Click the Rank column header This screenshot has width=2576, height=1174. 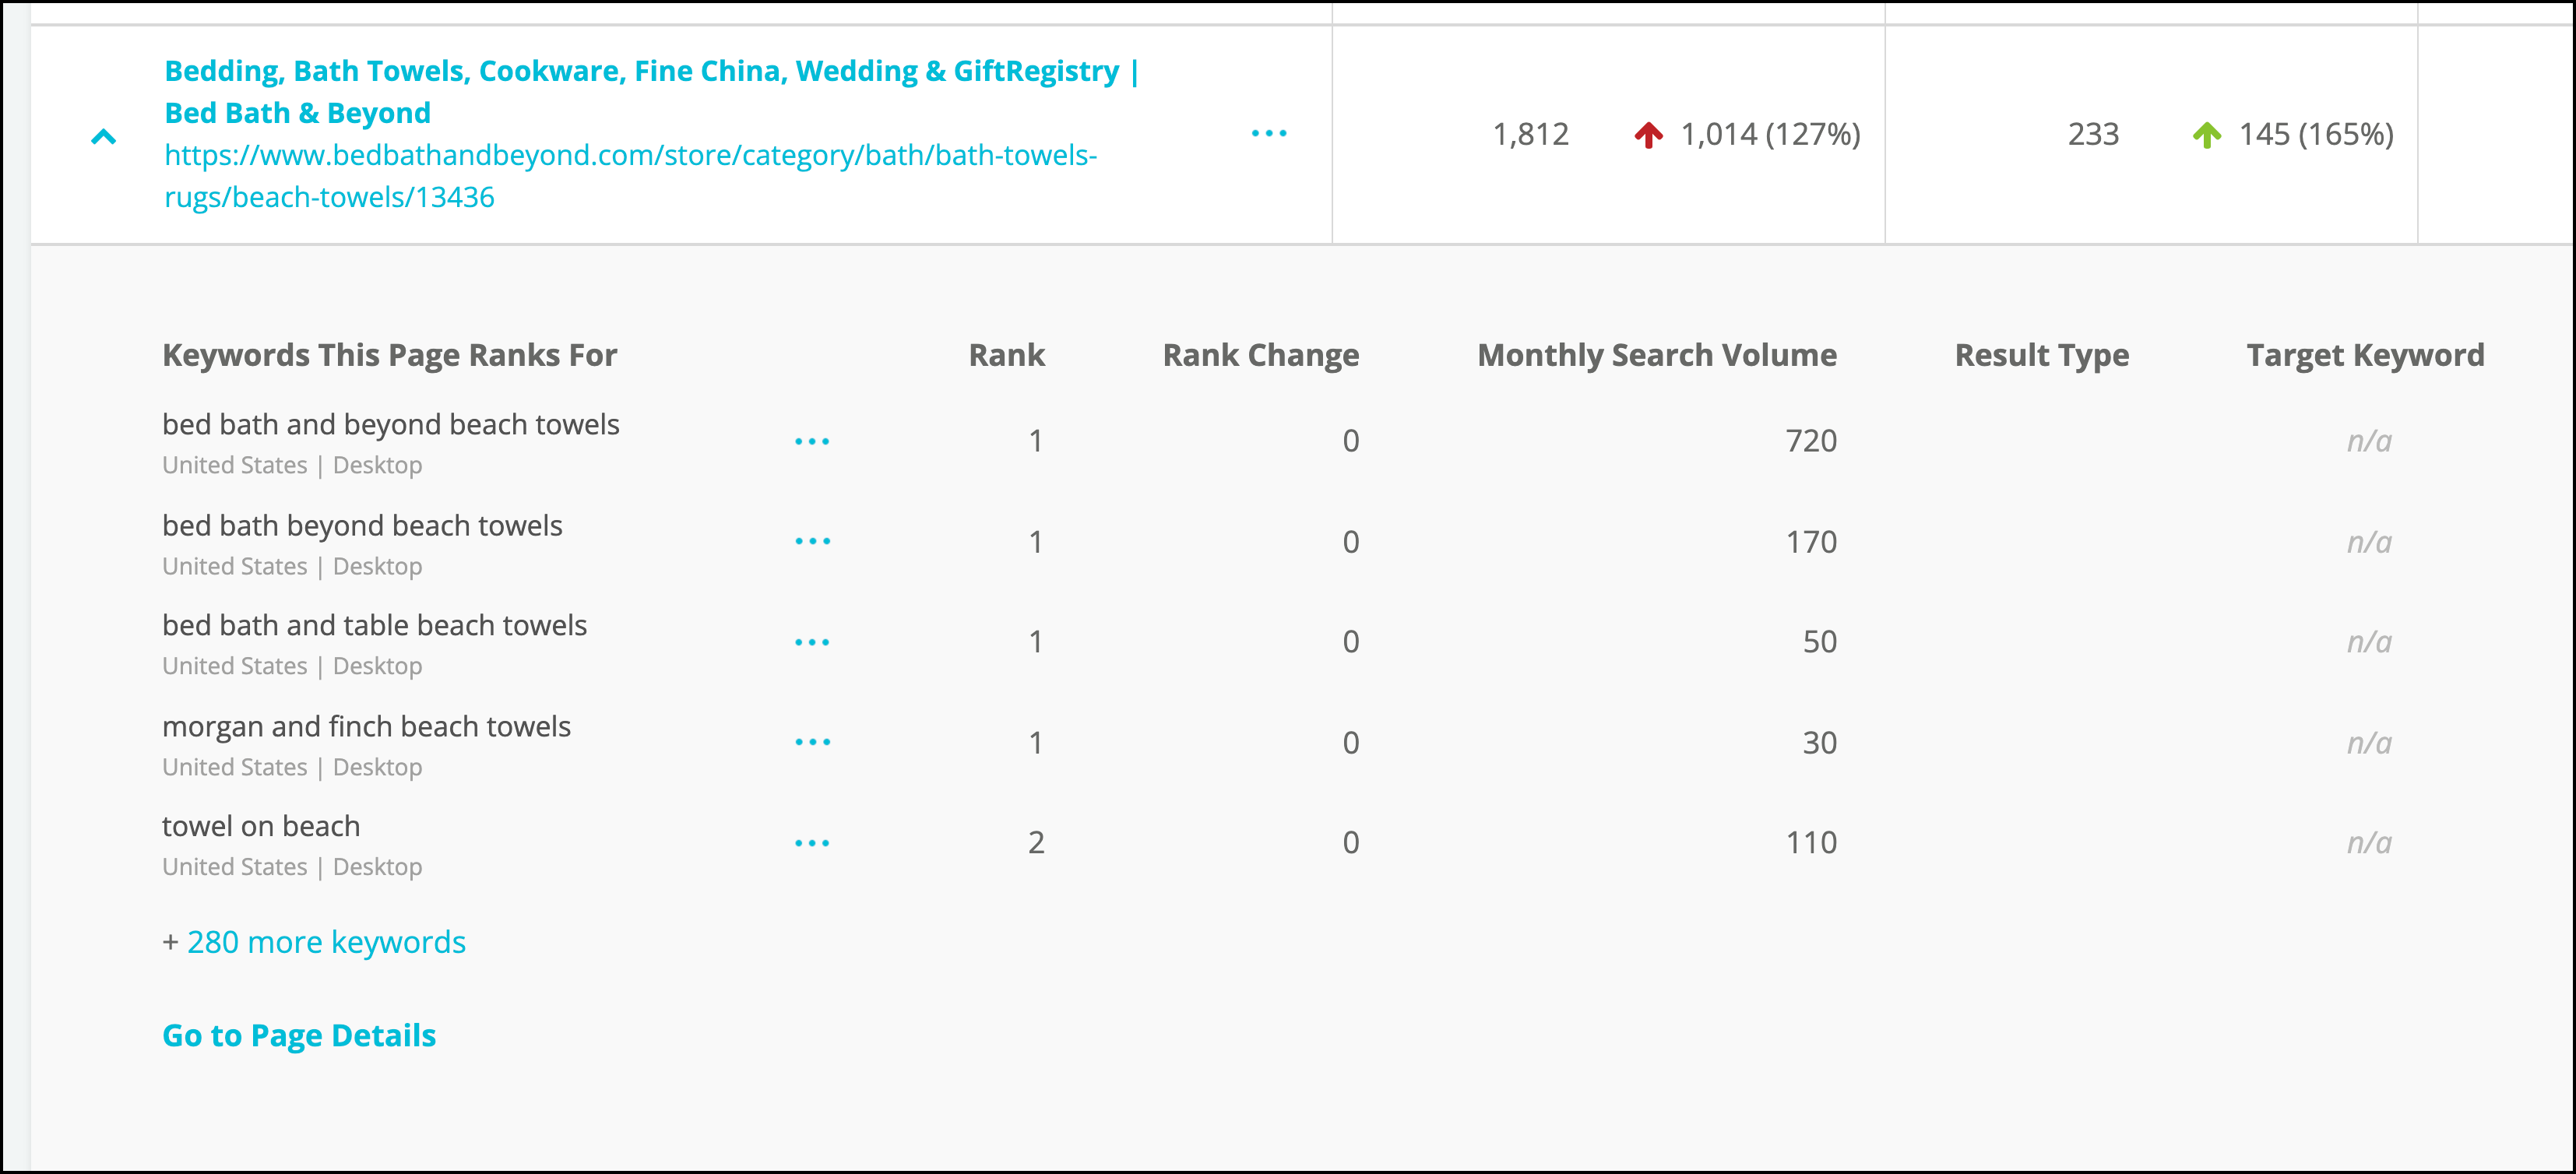coord(1007,355)
